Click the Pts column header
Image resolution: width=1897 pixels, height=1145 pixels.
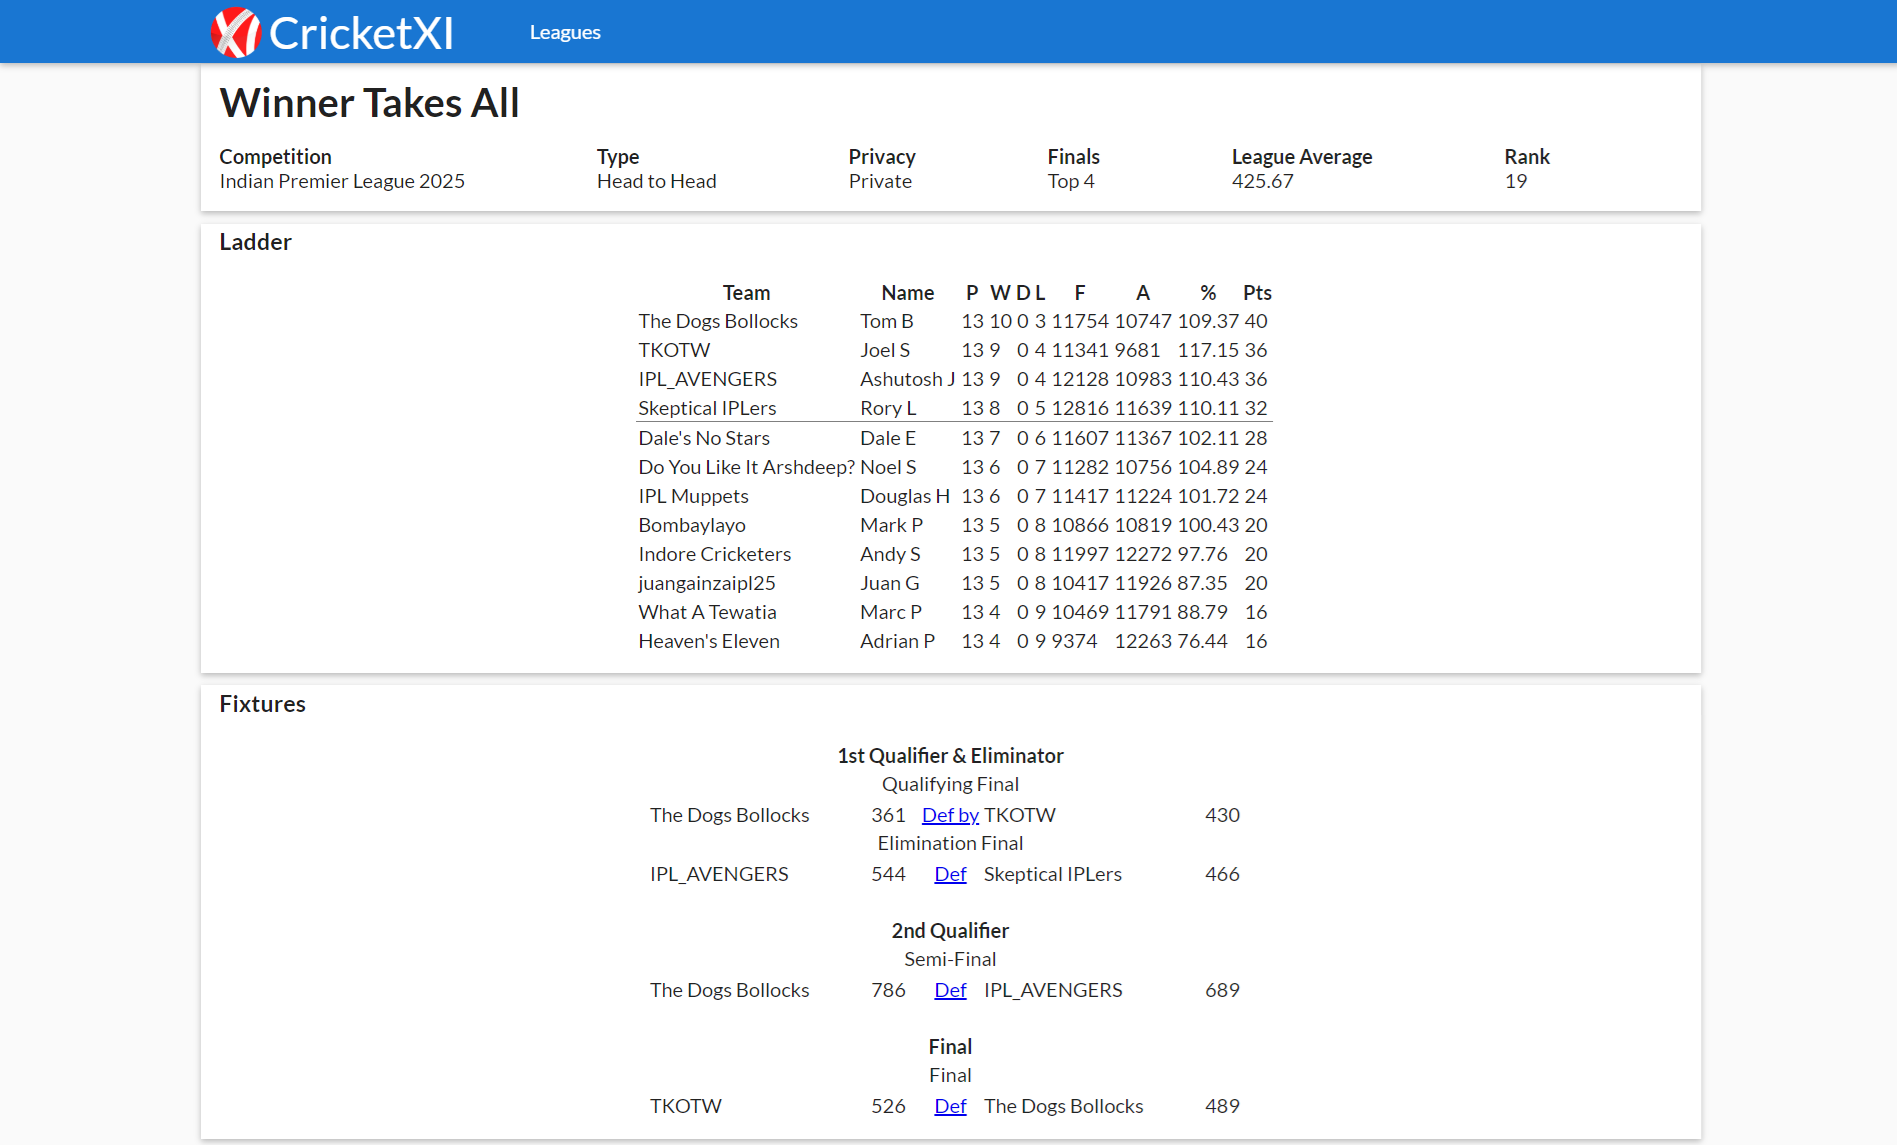coord(1257,292)
